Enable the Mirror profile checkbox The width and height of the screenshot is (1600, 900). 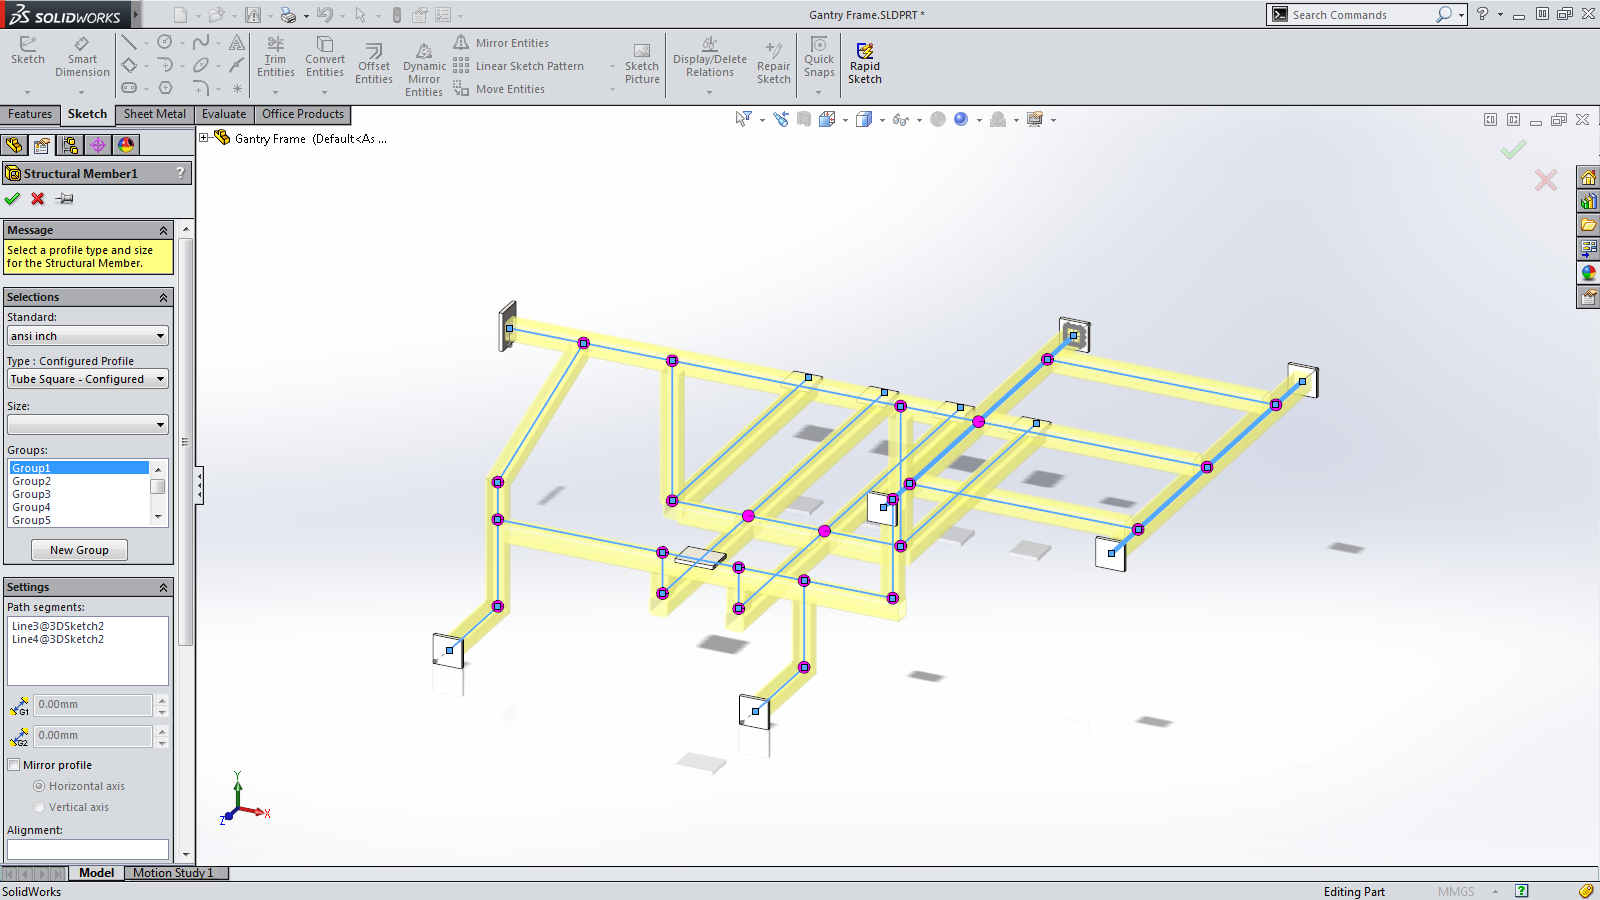14,765
